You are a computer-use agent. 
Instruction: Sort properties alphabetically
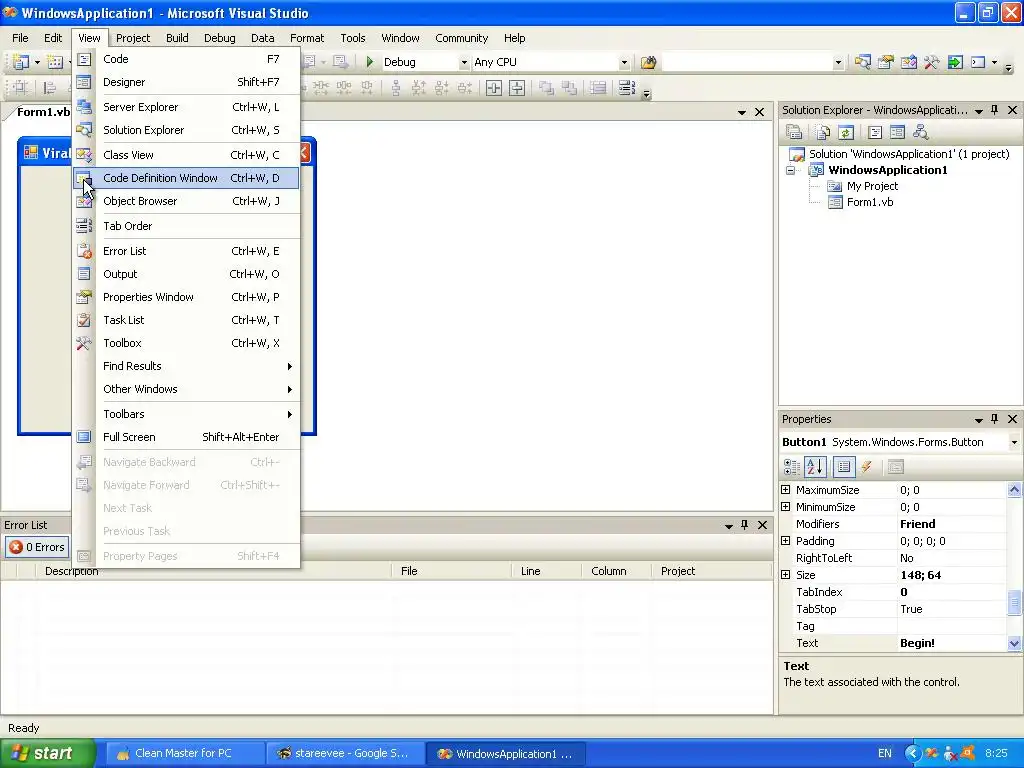(x=815, y=467)
